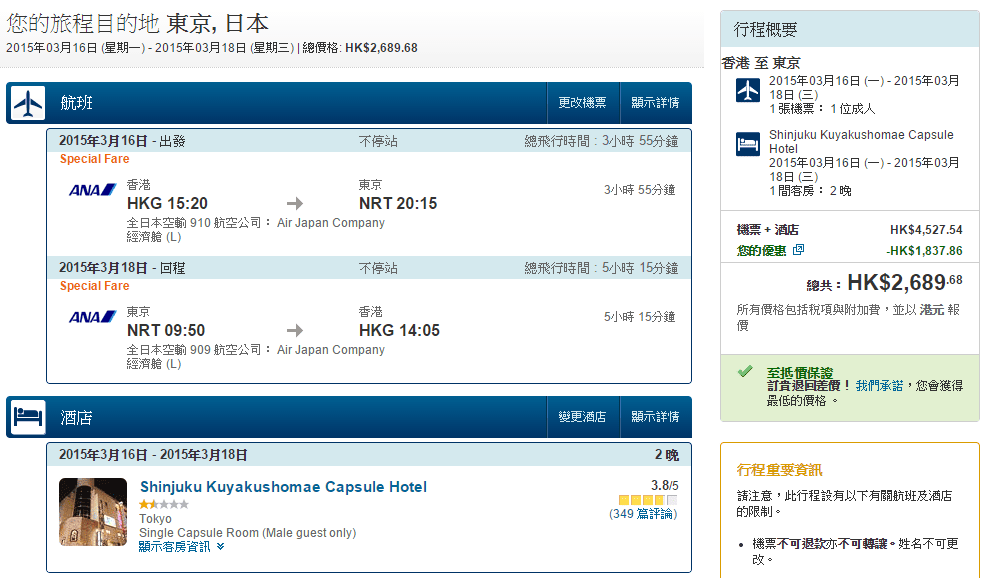
Task: Click the hotel thumbnail photo
Action: coord(93,511)
